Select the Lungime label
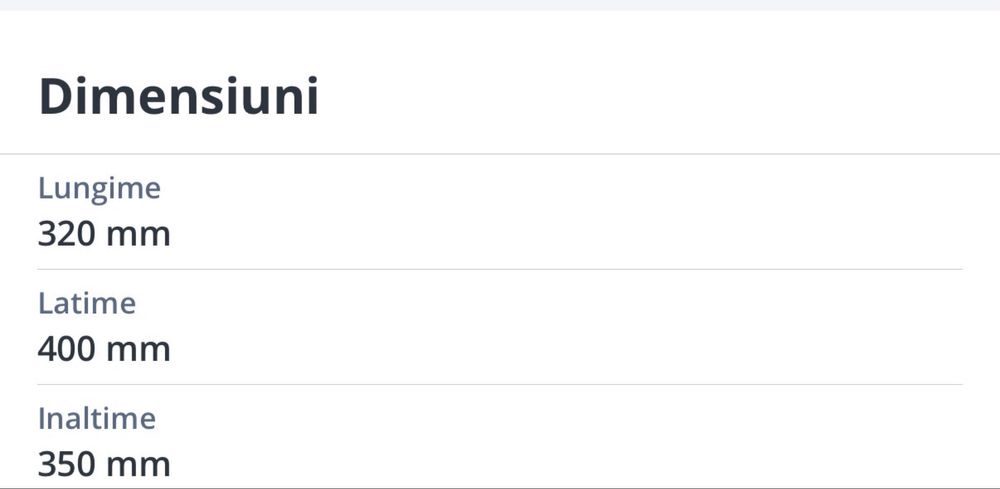 pyautogui.click(x=99, y=188)
